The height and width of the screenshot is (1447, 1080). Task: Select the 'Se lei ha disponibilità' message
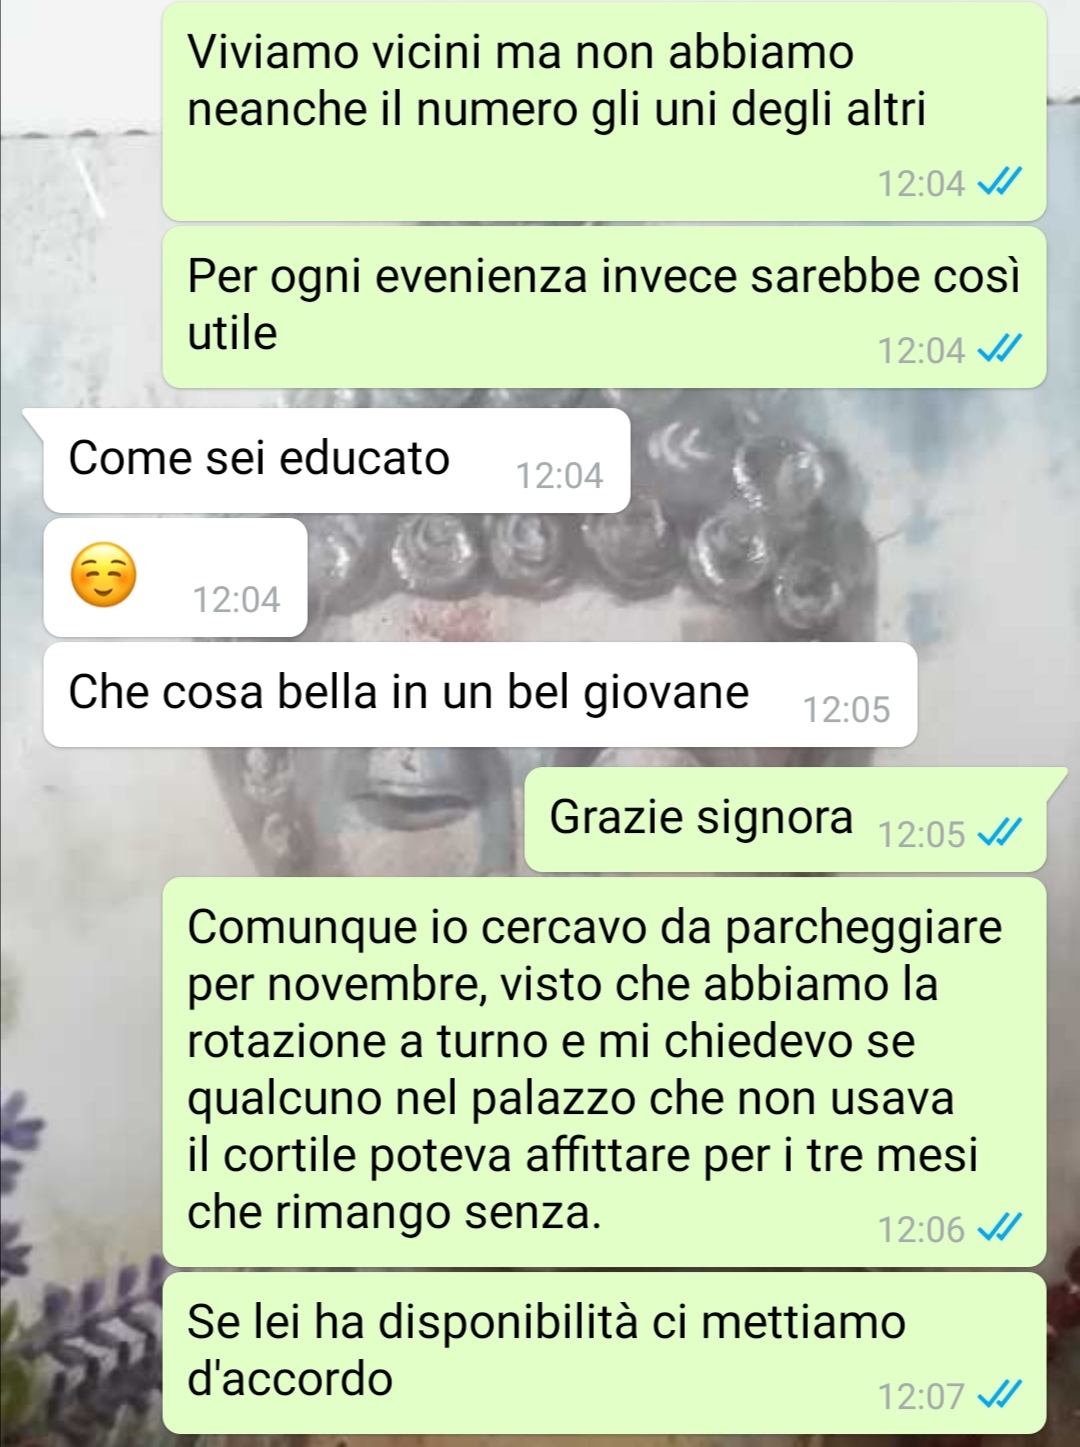pos(604,1352)
